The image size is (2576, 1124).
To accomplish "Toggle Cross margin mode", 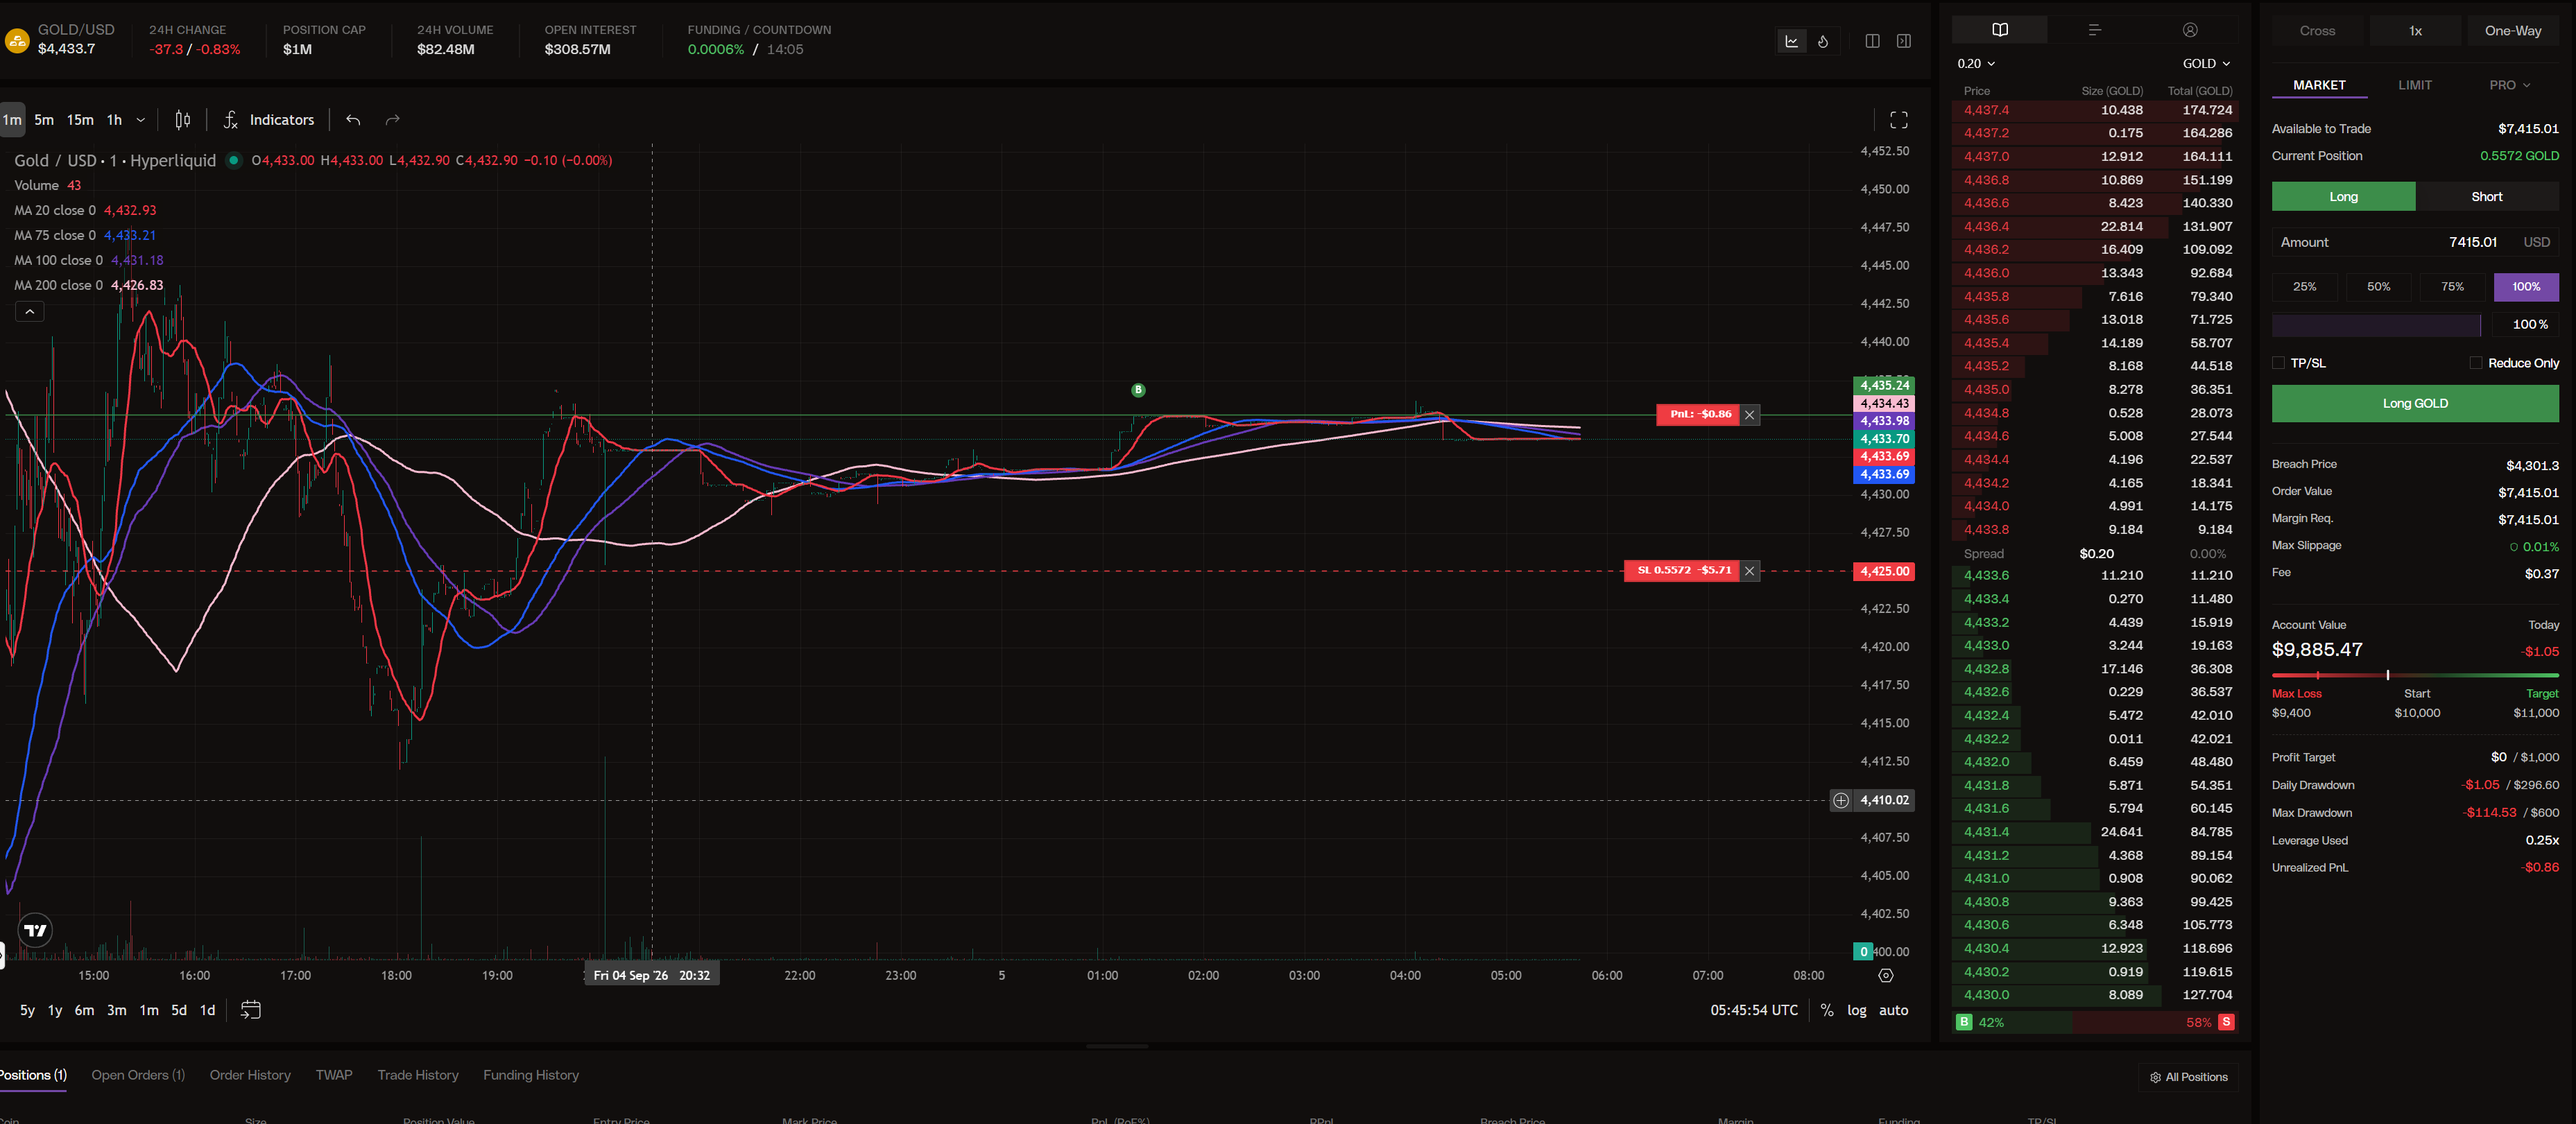I will coord(2317,31).
